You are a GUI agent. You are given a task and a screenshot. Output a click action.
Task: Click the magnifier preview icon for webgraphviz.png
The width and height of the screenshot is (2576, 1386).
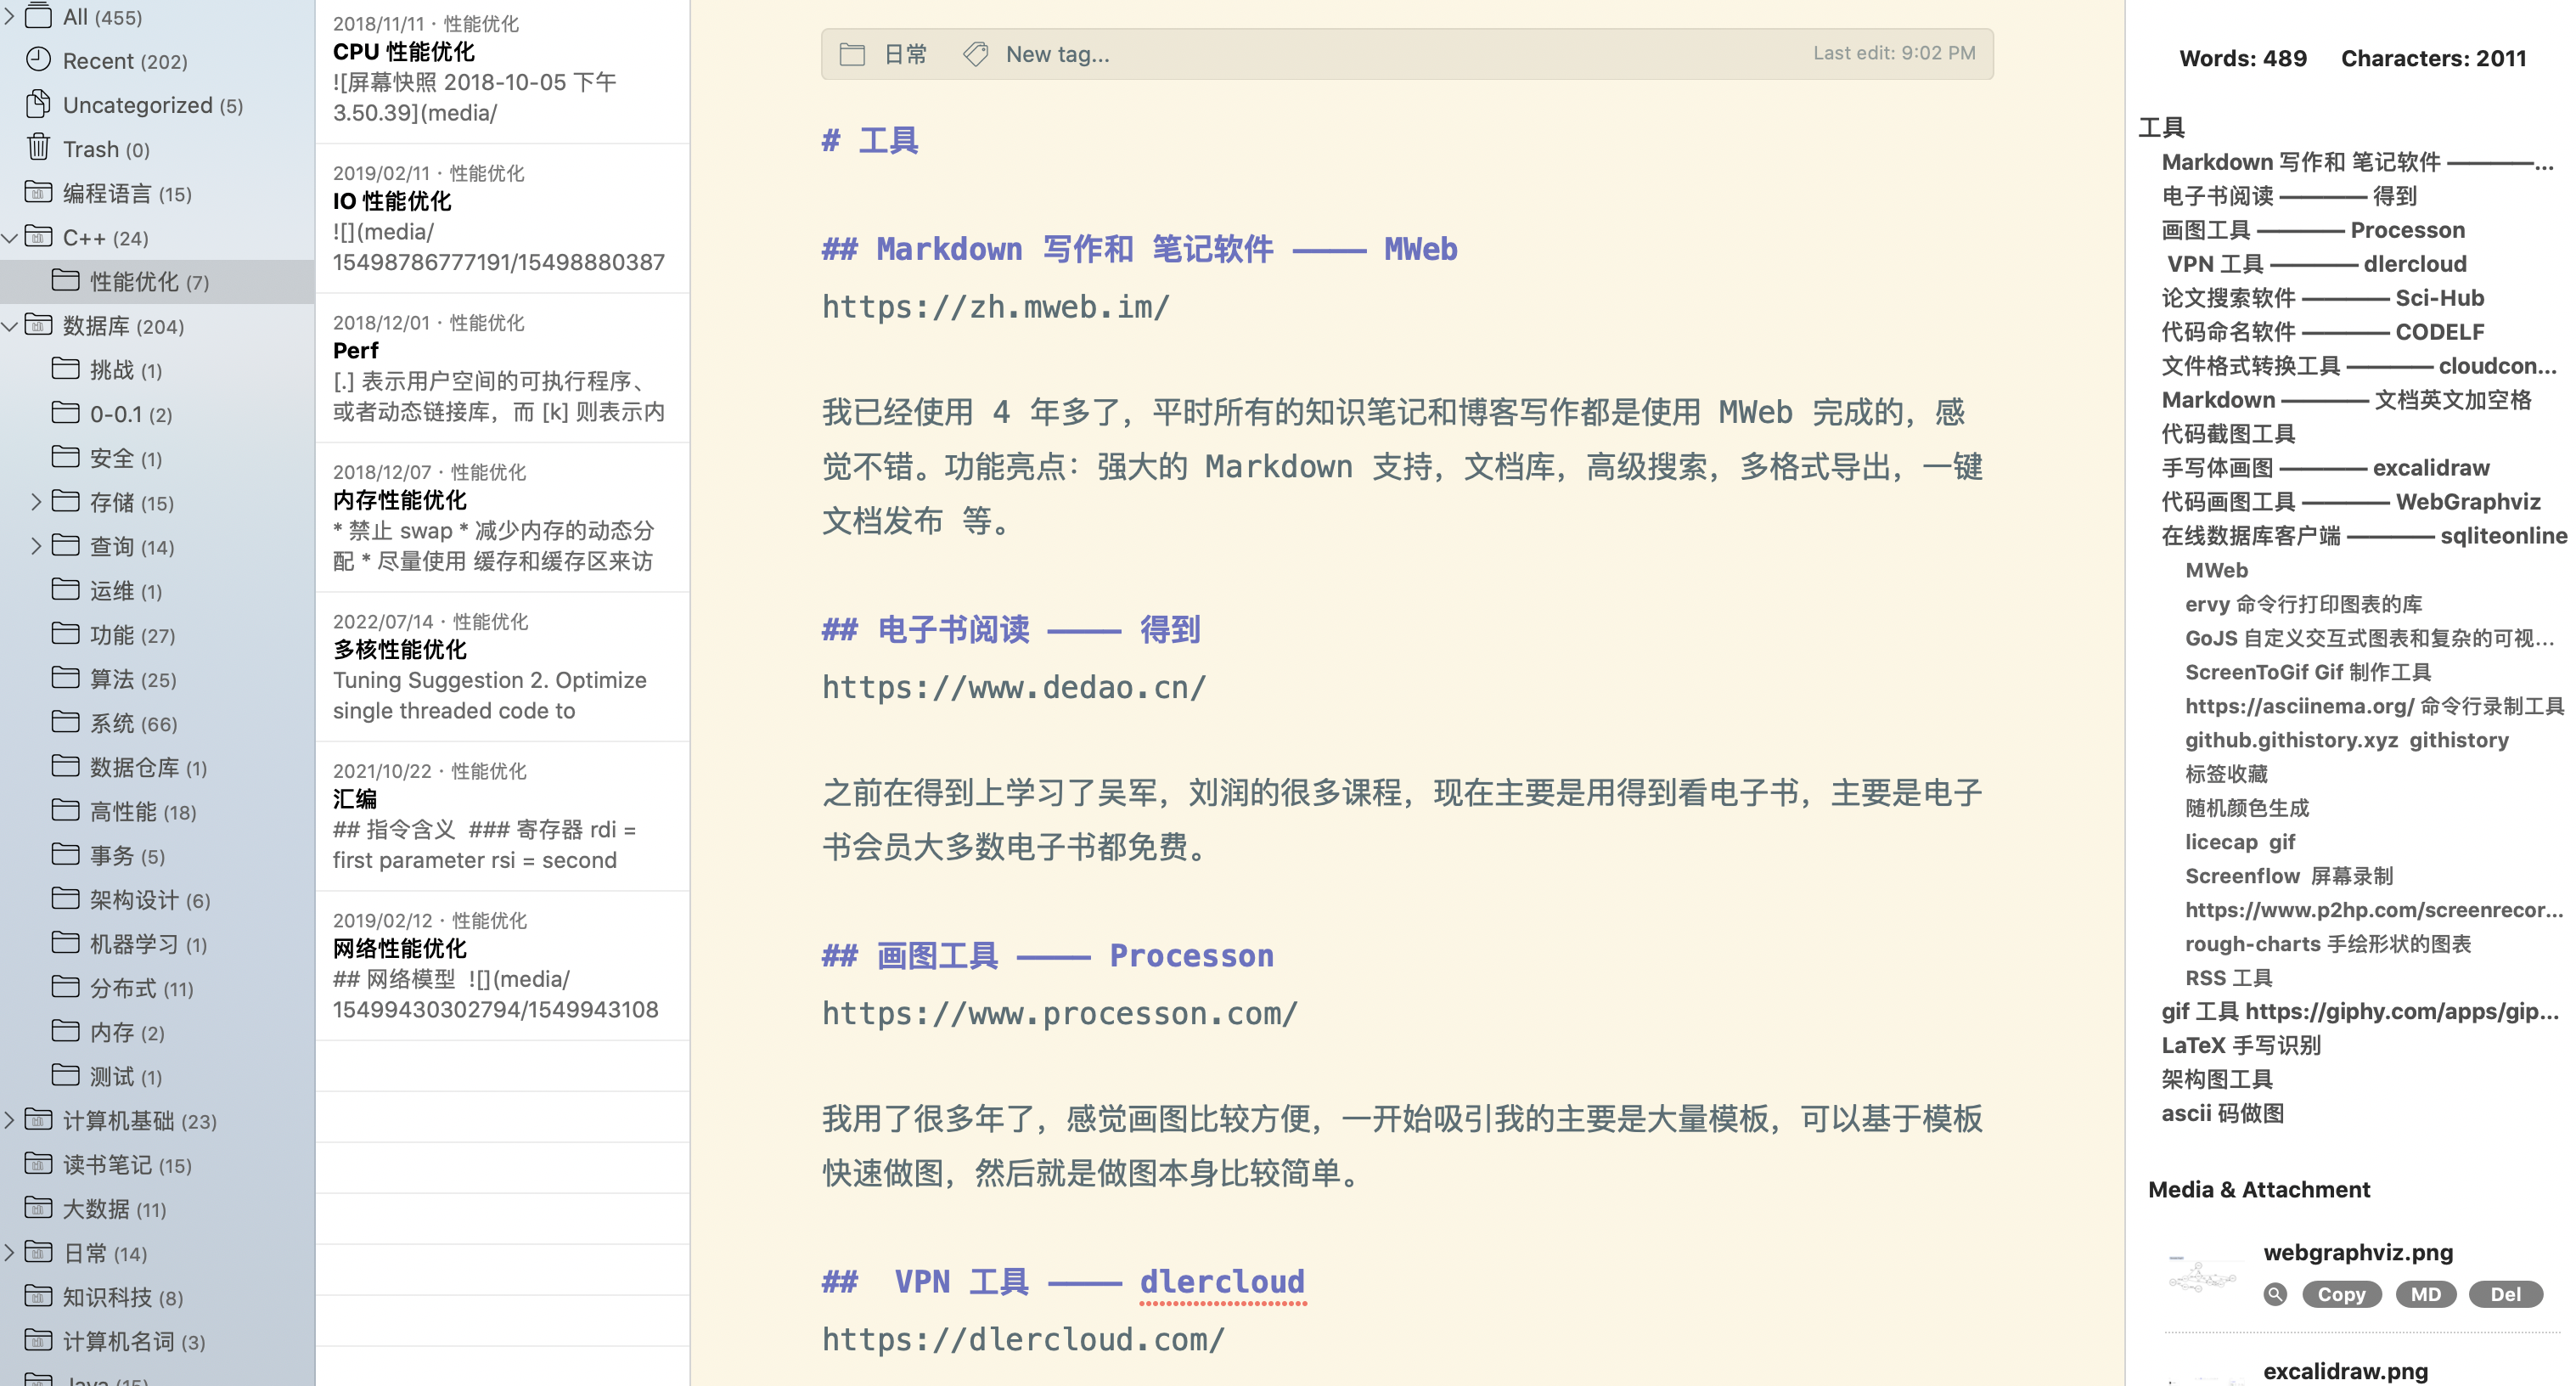[x=2274, y=1294]
